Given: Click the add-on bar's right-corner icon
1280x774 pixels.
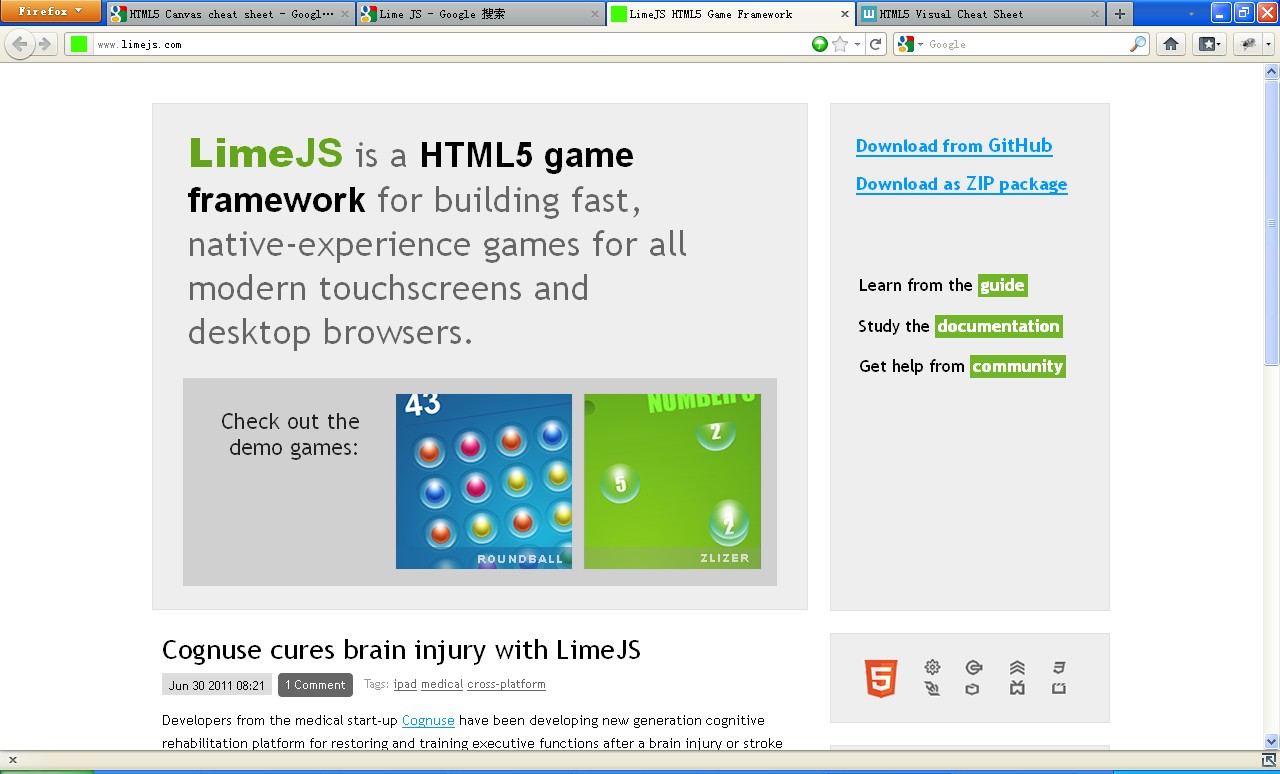Looking at the screenshot, I should (x=1268, y=760).
